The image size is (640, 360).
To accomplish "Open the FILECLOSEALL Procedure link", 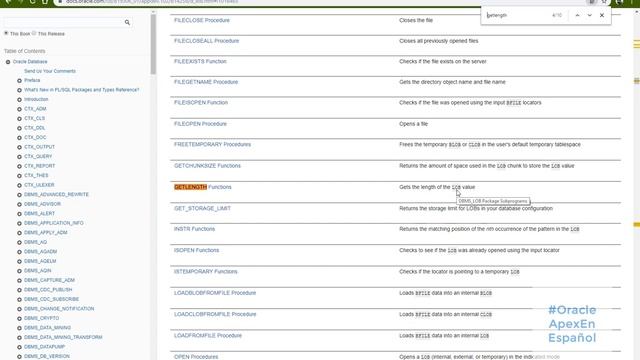I will click(207, 41).
